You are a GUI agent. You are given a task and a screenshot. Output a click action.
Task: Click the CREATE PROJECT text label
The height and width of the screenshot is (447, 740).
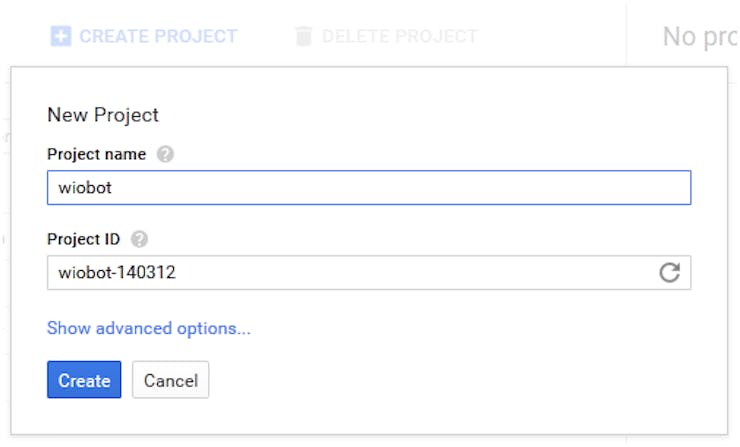pyautogui.click(x=158, y=36)
